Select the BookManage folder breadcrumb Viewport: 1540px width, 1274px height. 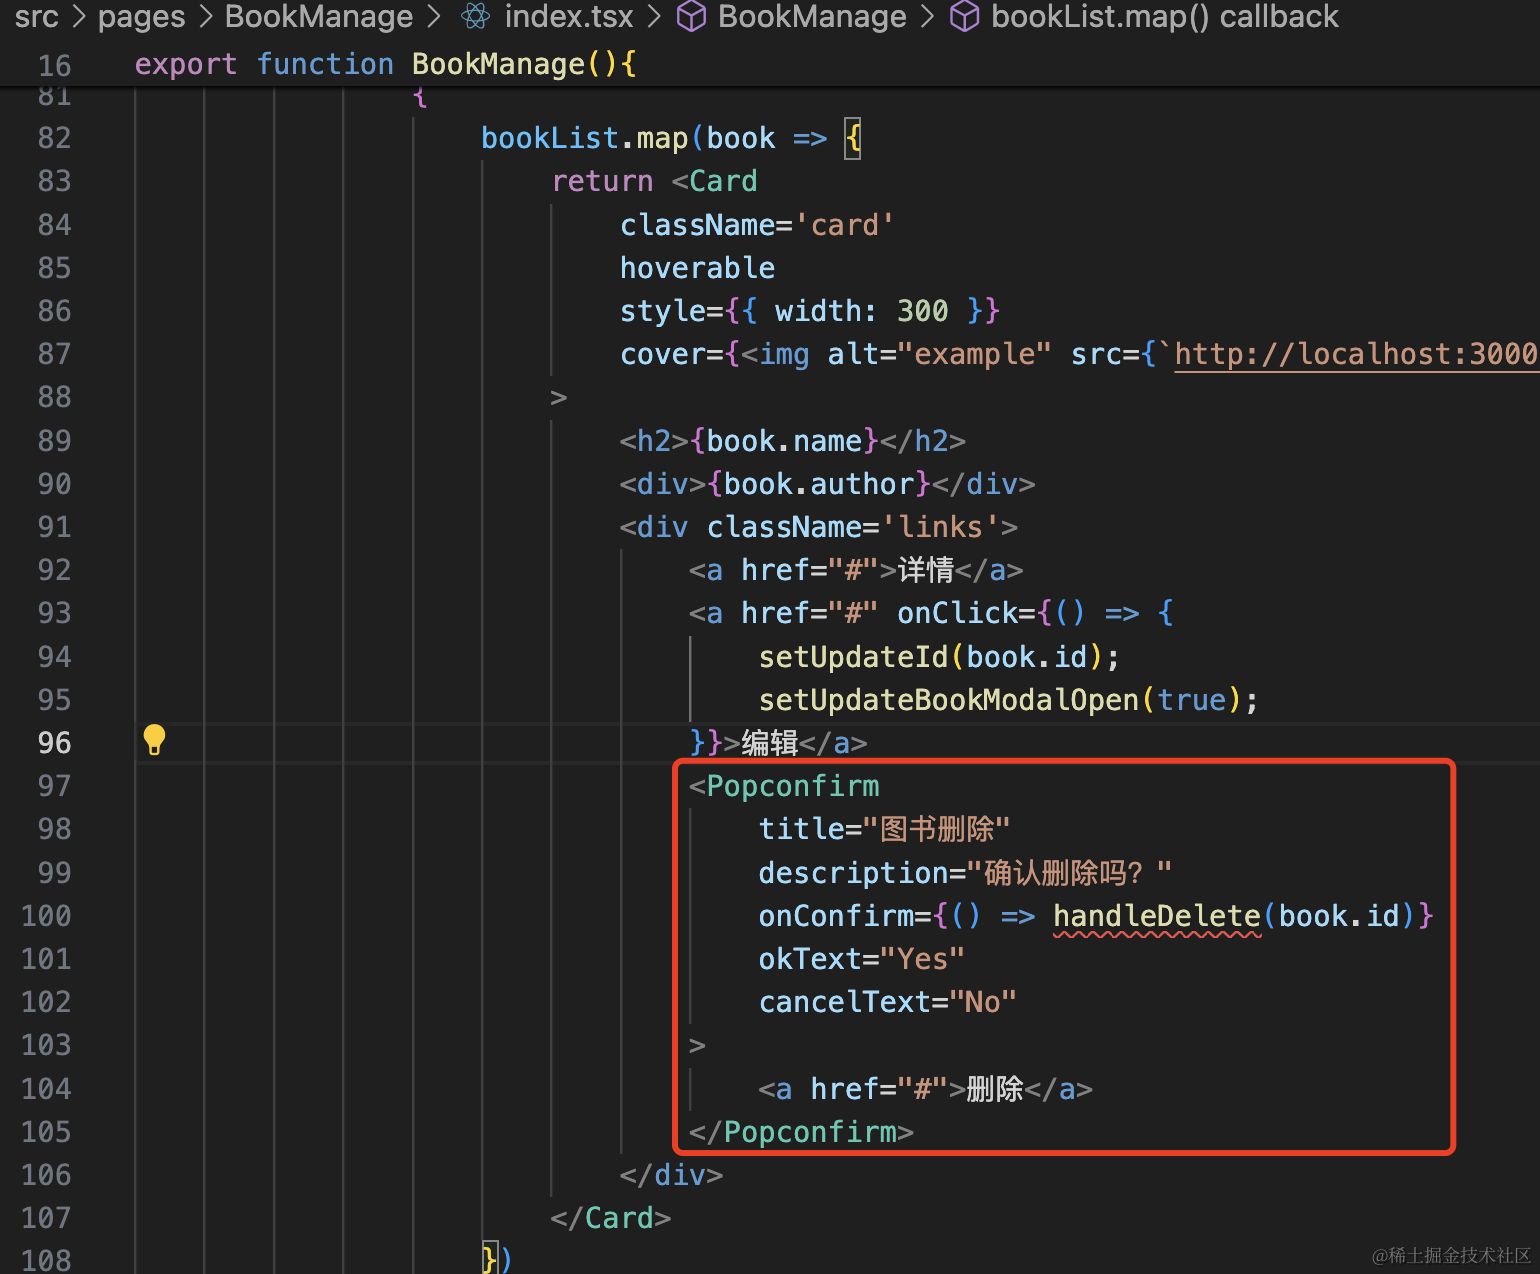click(318, 16)
